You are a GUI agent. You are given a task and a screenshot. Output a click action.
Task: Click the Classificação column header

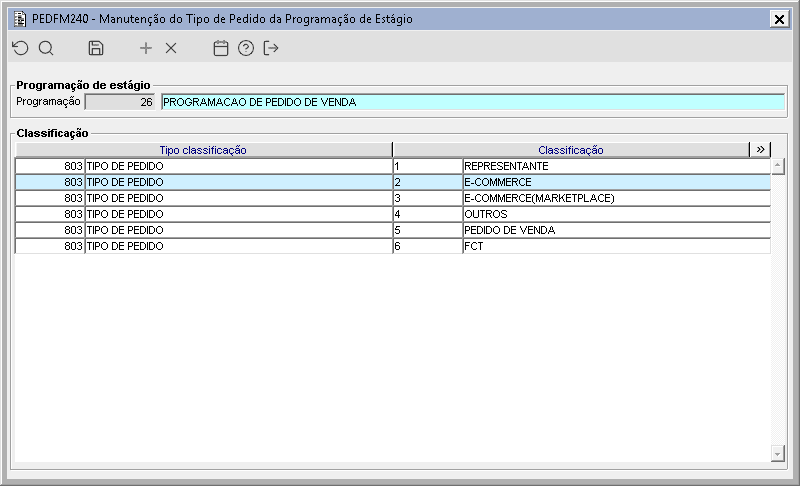(571, 150)
